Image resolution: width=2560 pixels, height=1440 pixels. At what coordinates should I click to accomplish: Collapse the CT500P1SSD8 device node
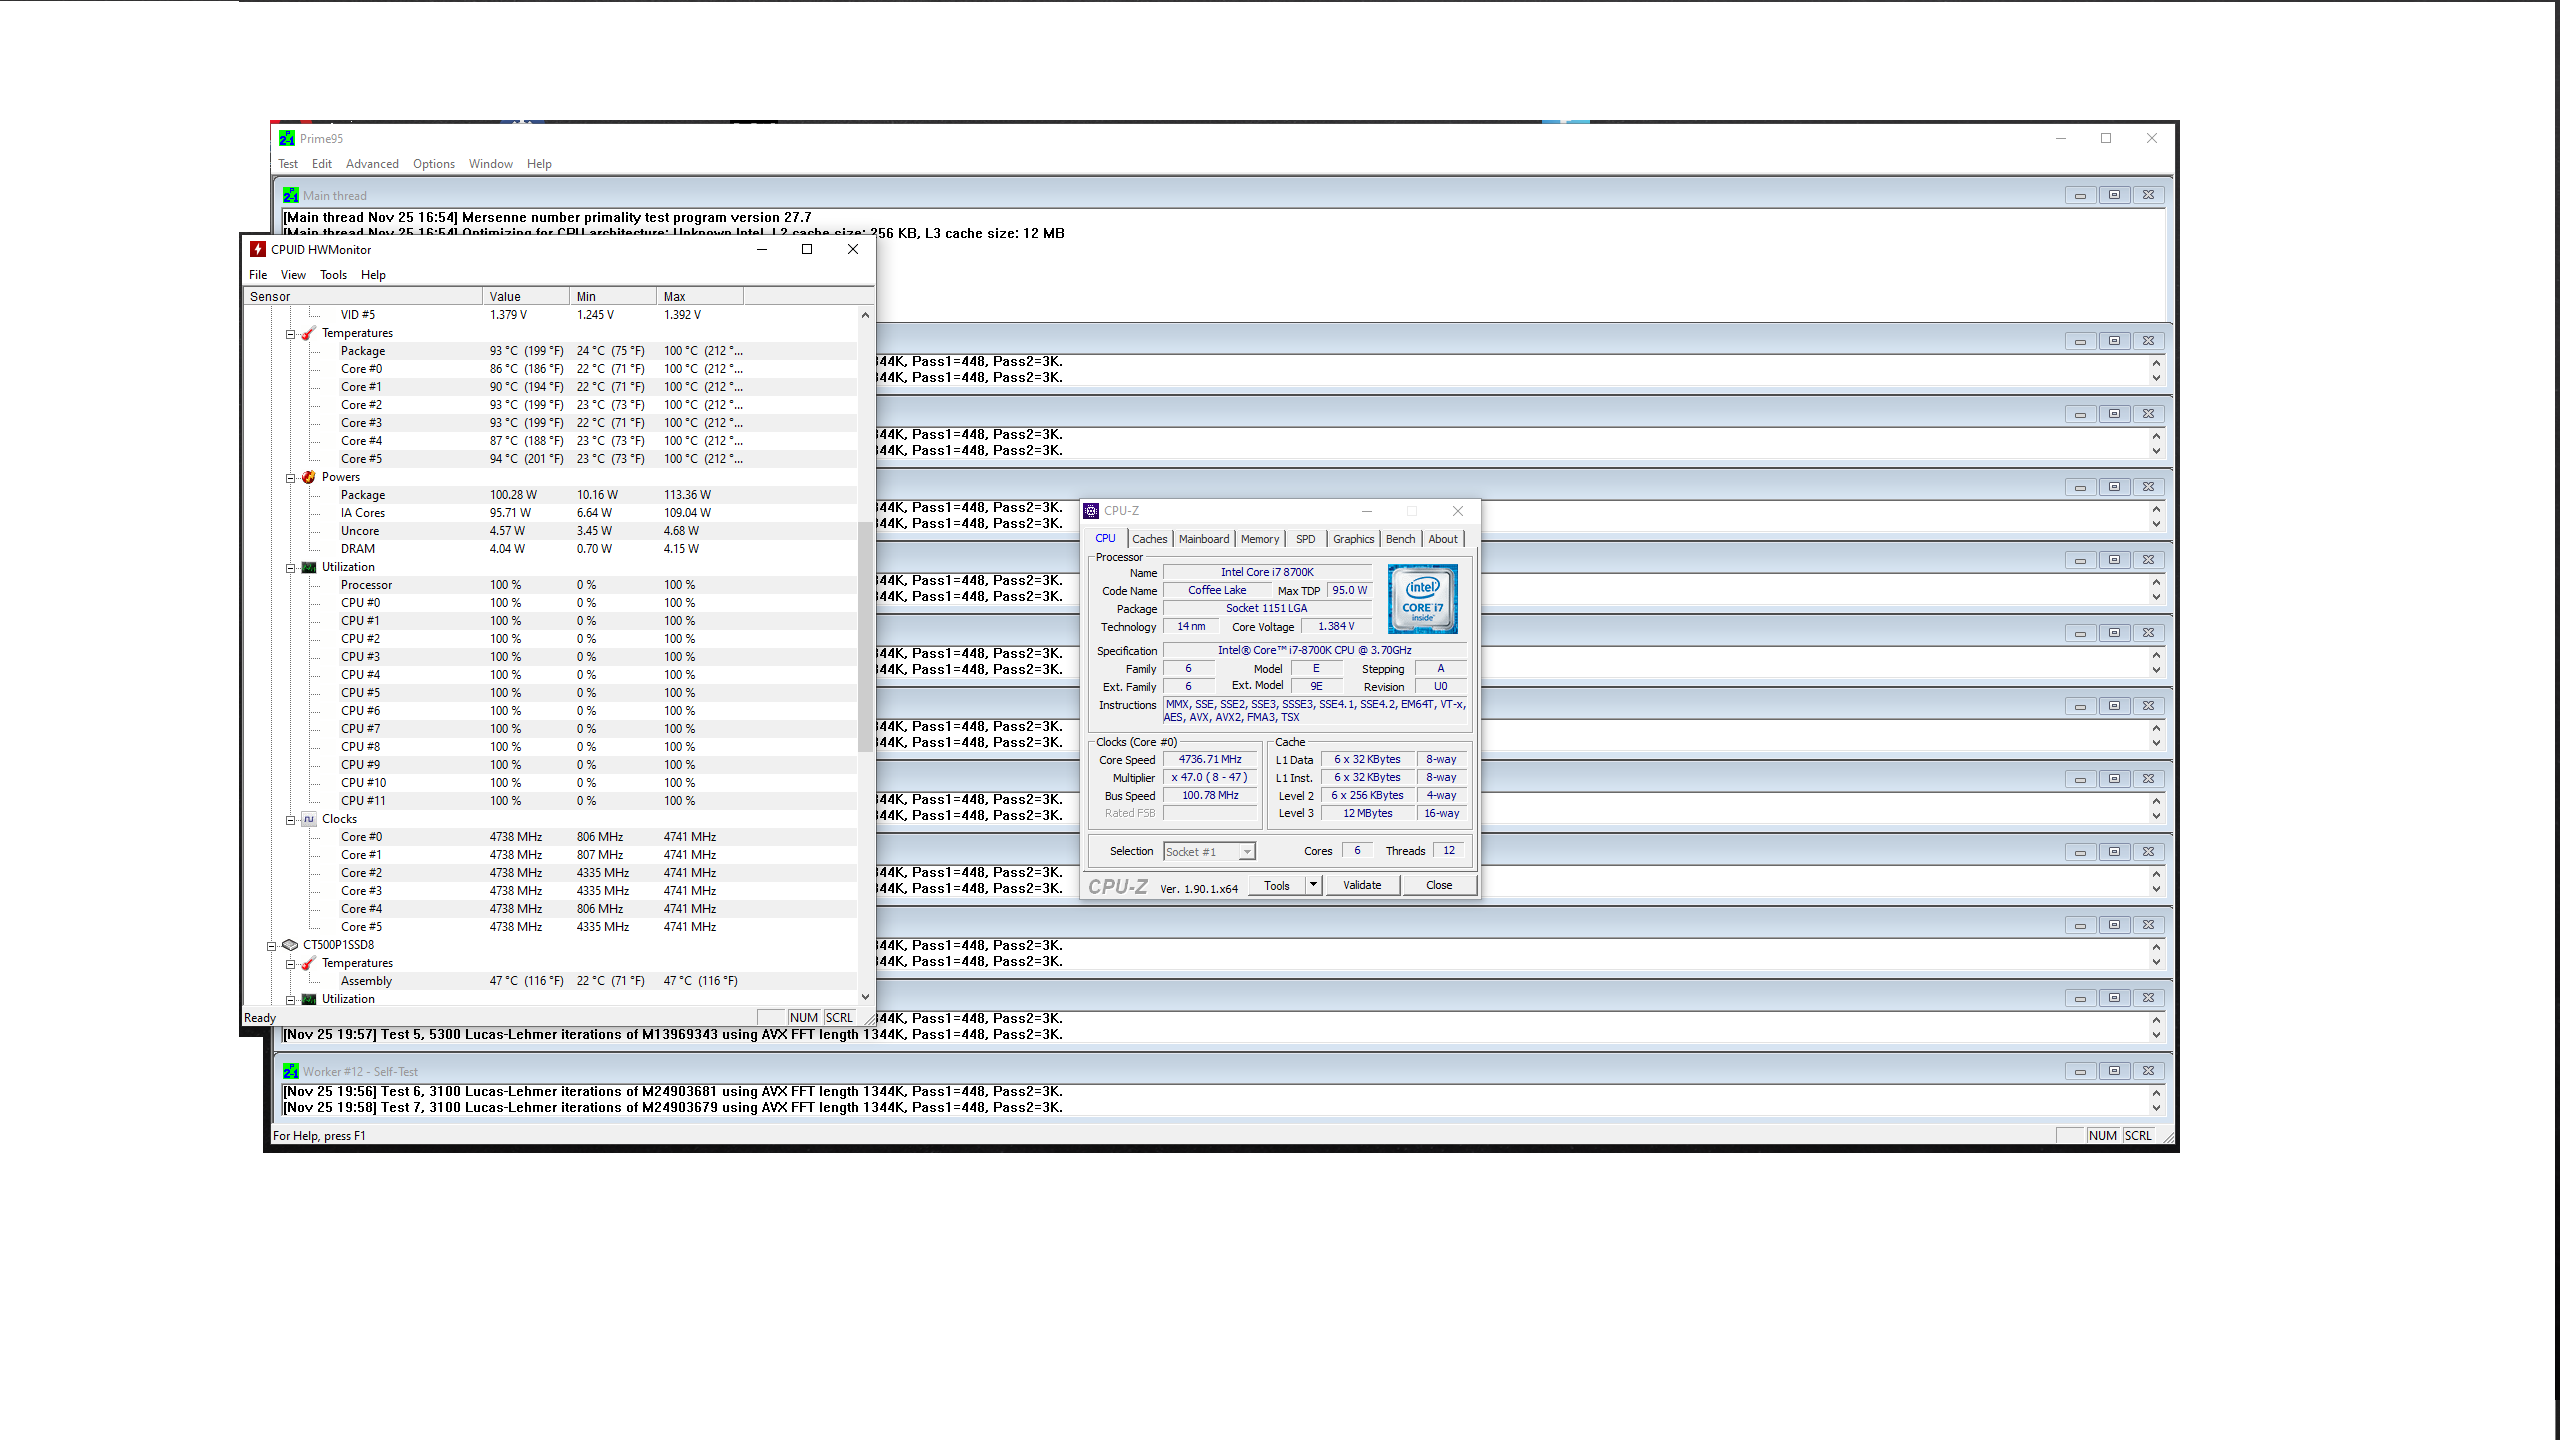[272, 945]
